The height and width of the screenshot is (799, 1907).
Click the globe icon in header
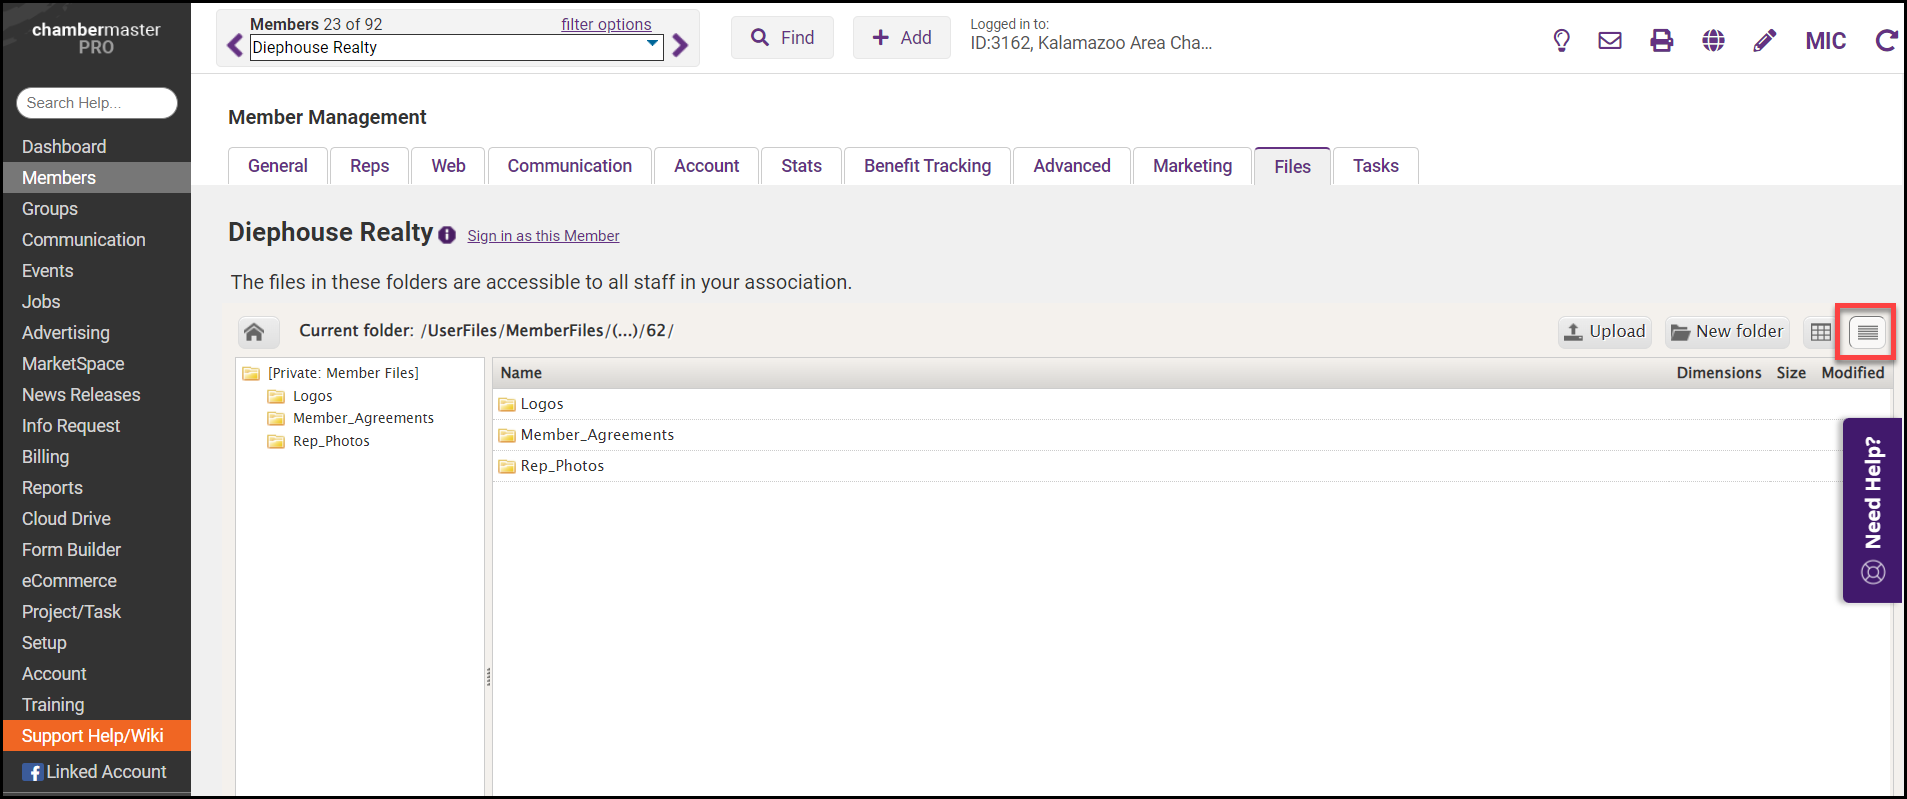tap(1713, 41)
